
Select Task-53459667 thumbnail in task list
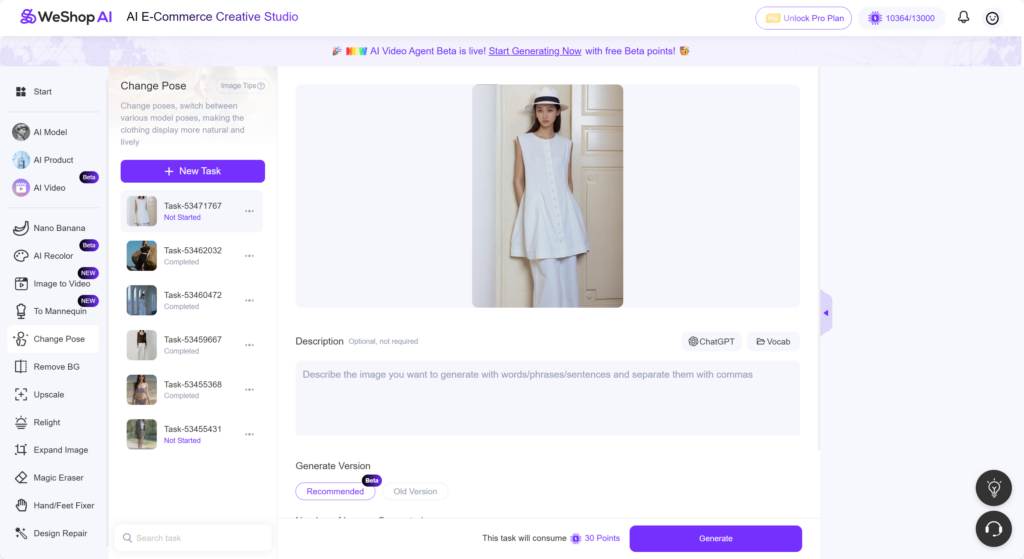142,345
